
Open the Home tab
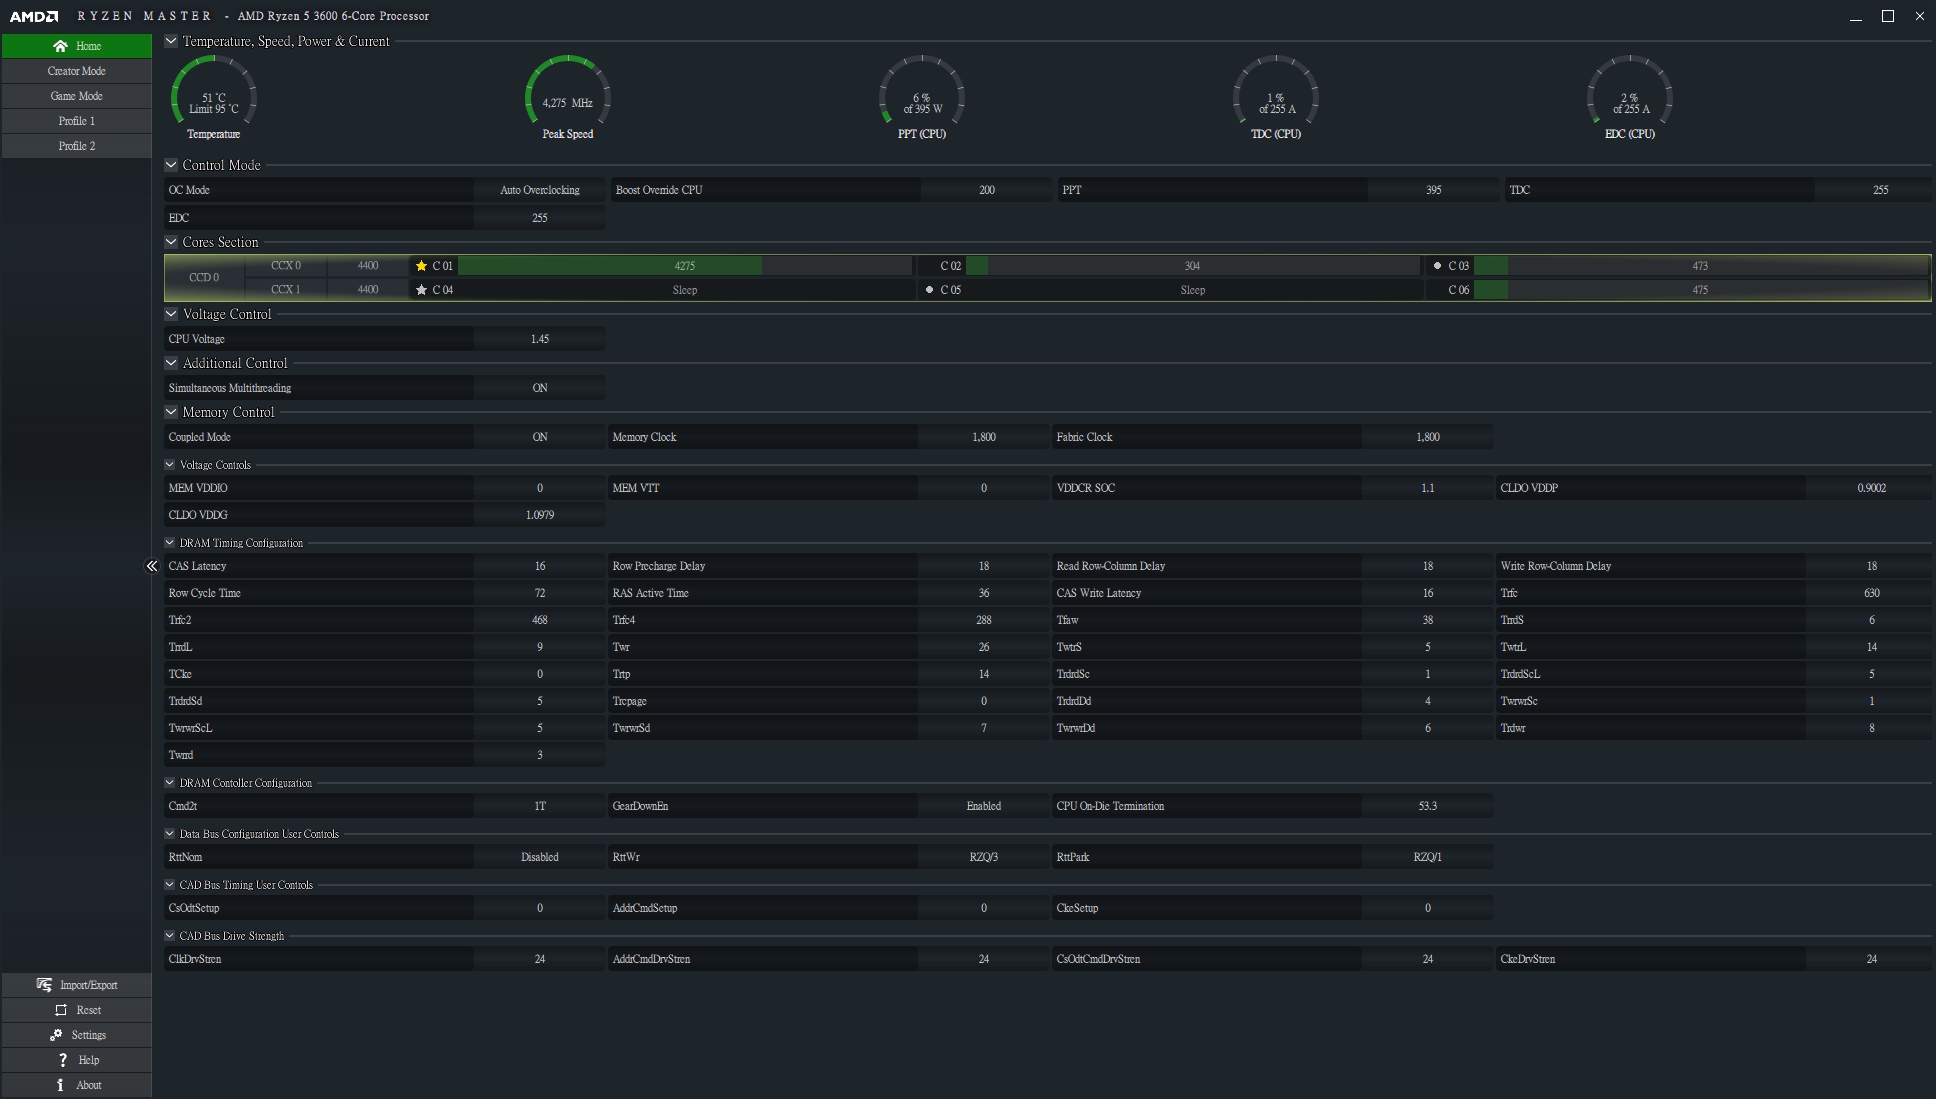(x=77, y=46)
